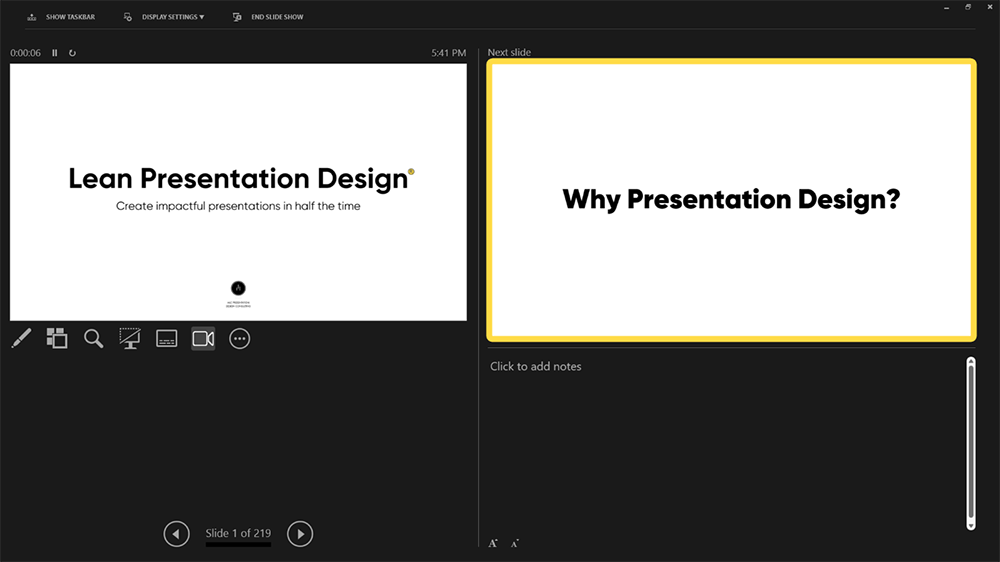Open the slide 1 of 219 navigator

tap(238, 533)
